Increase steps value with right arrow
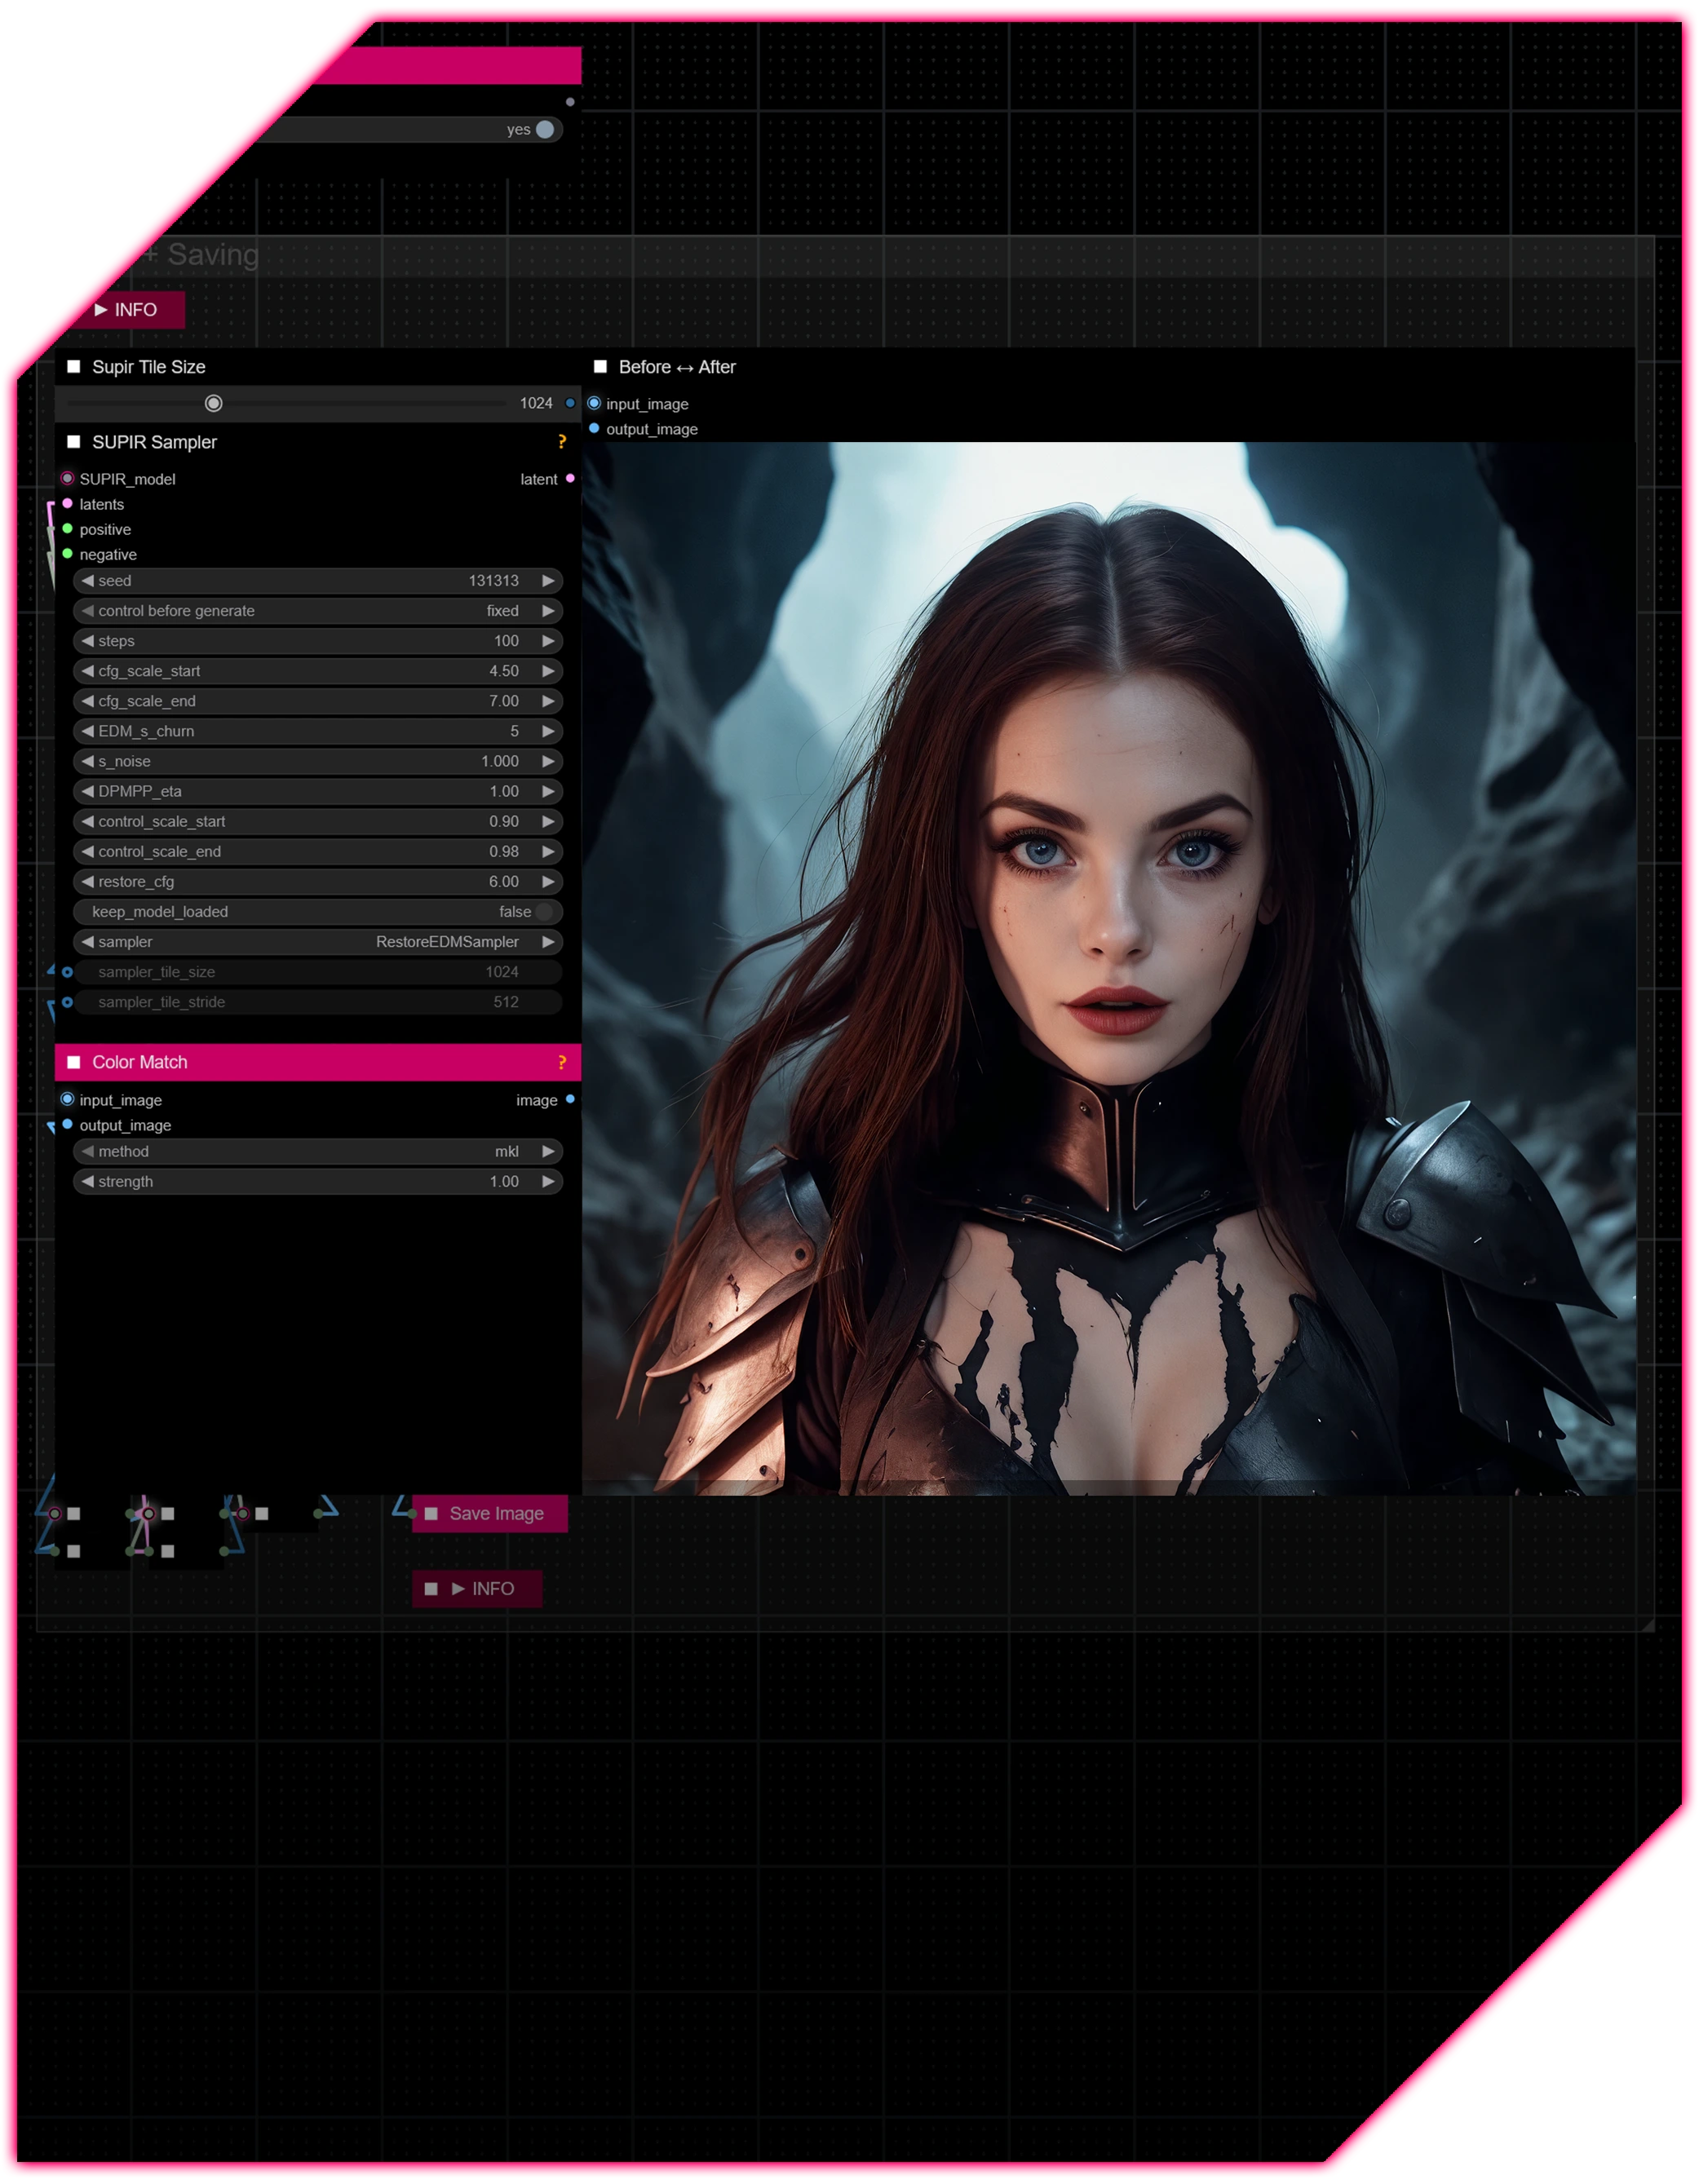Image resolution: width=1699 pixels, height=2184 pixels. click(x=548, y=641)
